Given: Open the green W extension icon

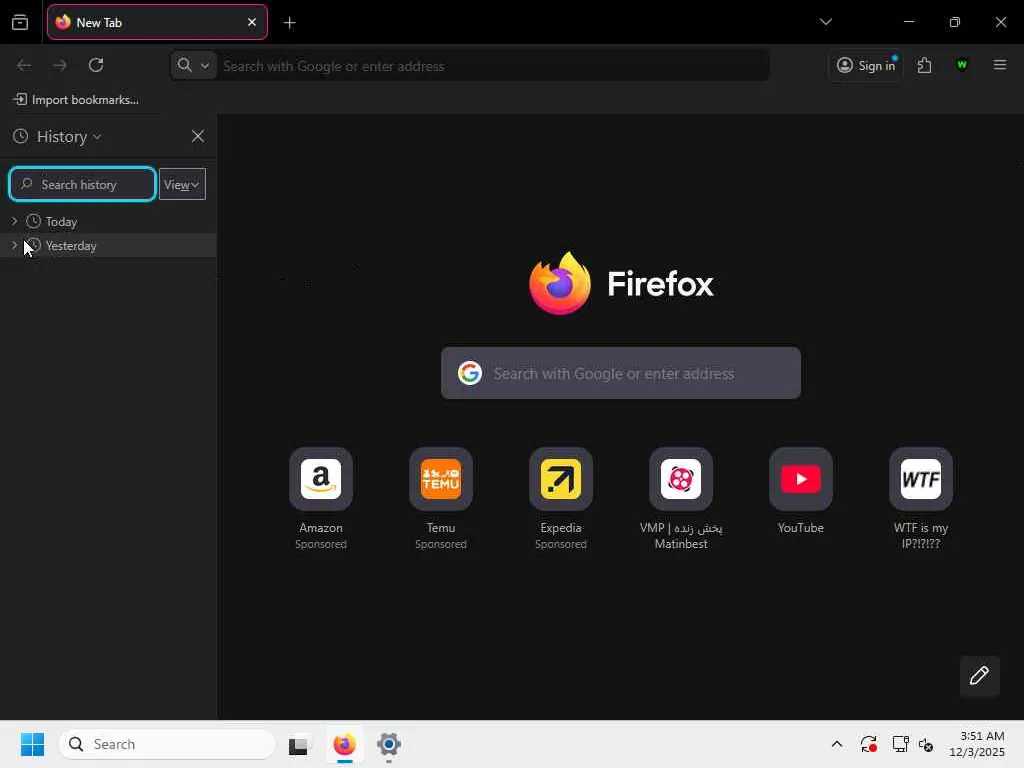Looking at the screenshot, I should [962, 65].
